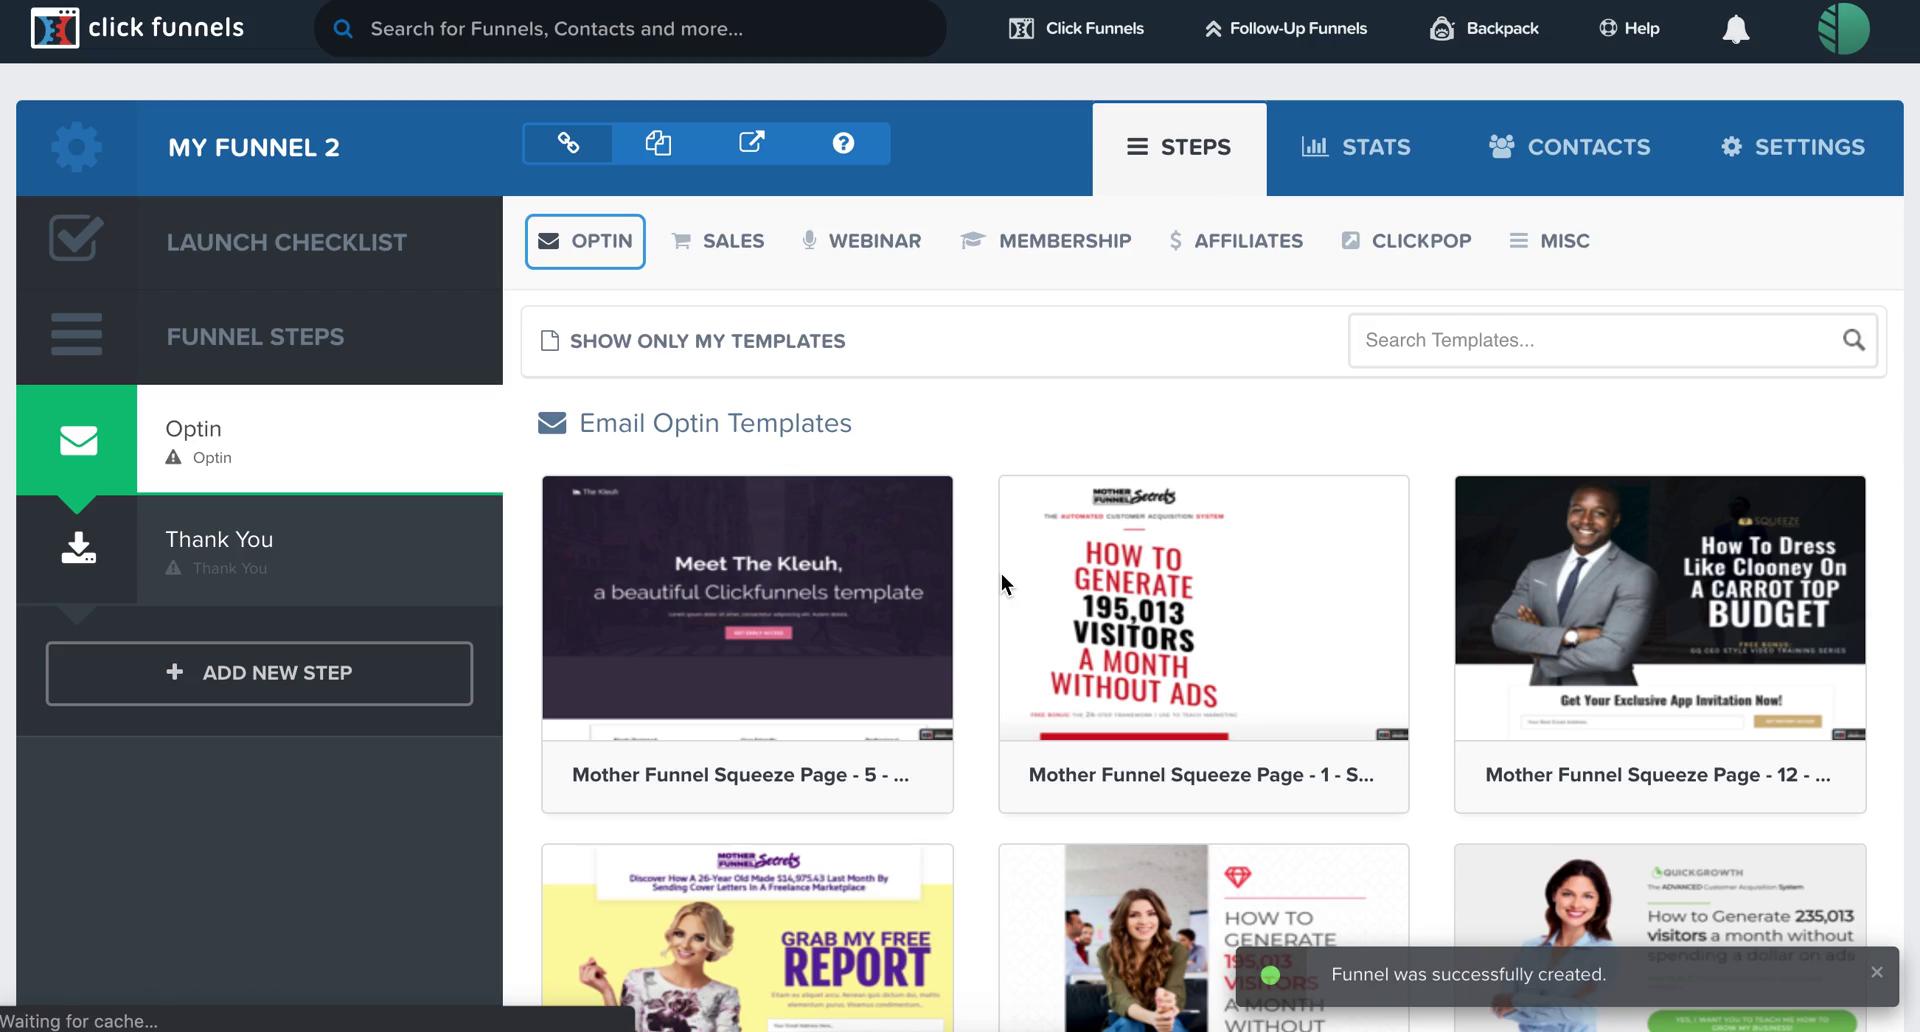Open the Help top menu
Image resolution: width=1920 pixels, height=1032 pixels.
point(1629,29)
